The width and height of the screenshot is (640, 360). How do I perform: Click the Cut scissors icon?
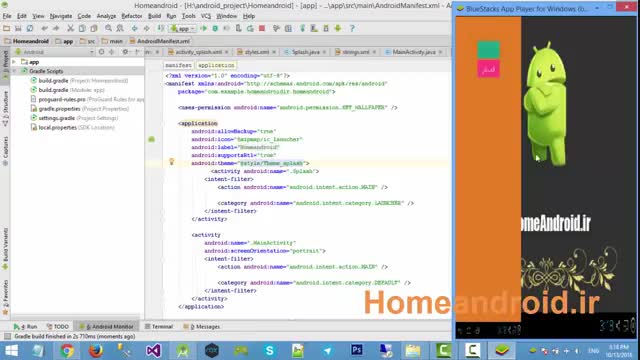point(70,29)
